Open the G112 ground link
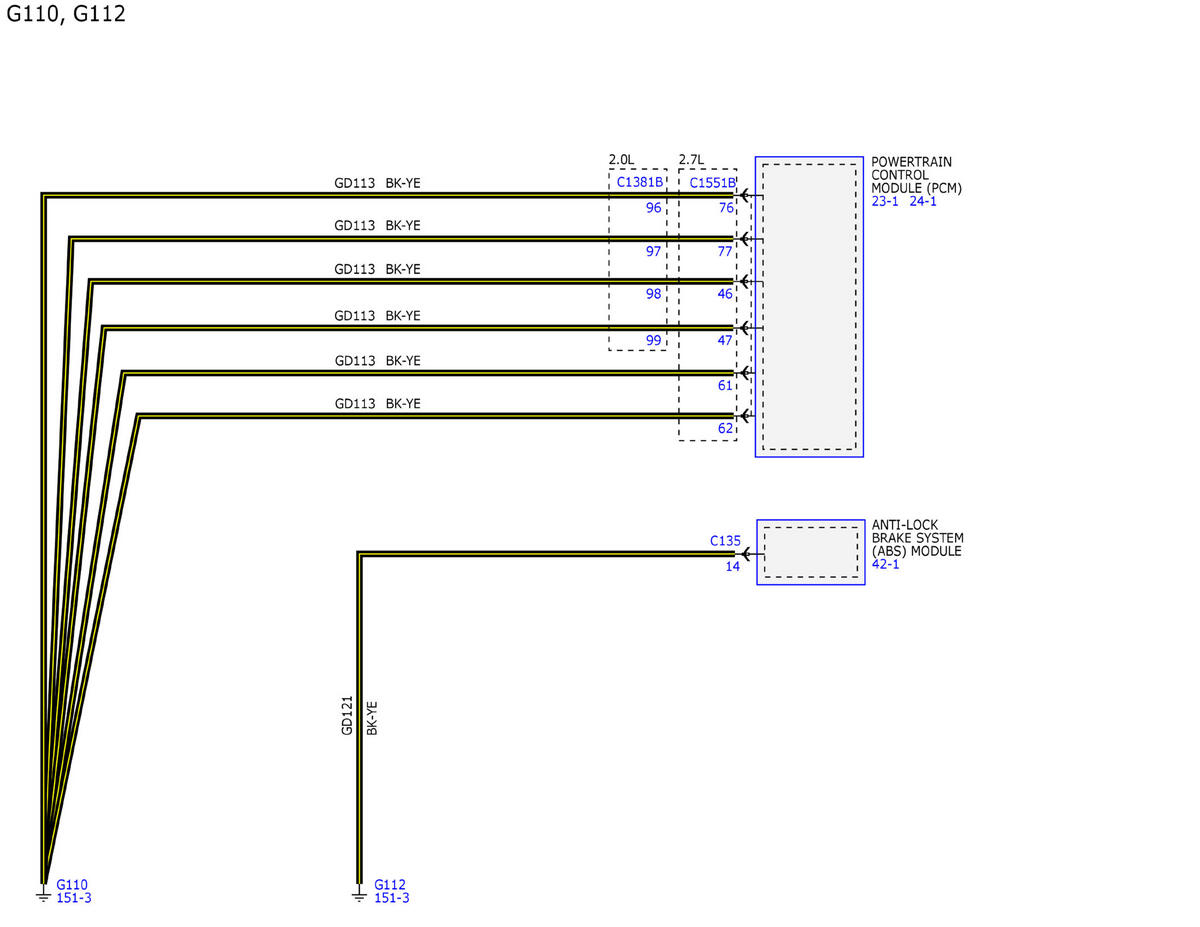1200x927 pixels. tap(390, 885)
